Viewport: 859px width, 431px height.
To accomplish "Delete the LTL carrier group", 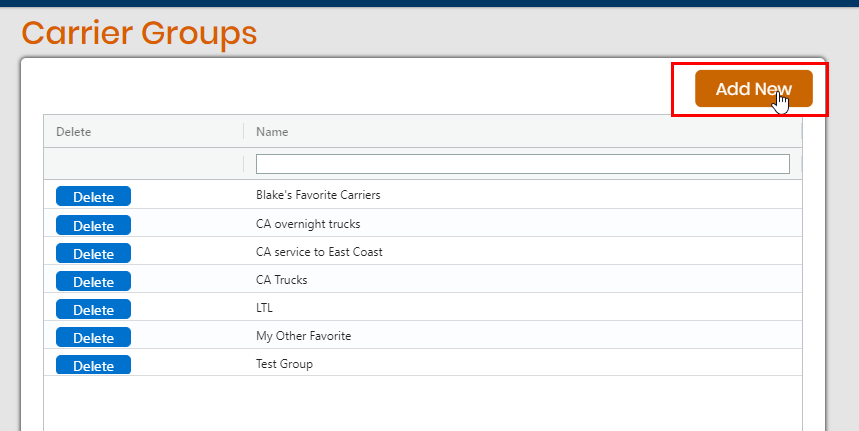I will 93,309.
